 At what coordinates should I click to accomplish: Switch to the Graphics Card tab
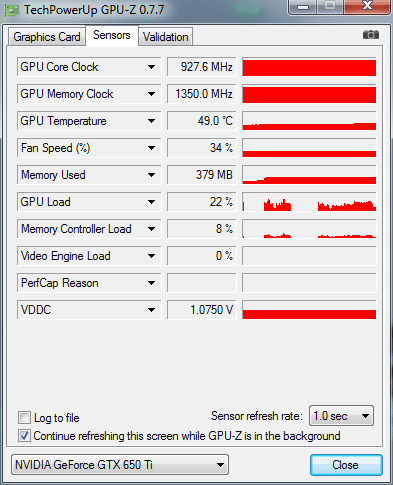pyautogui.click(x=47, y=37)
